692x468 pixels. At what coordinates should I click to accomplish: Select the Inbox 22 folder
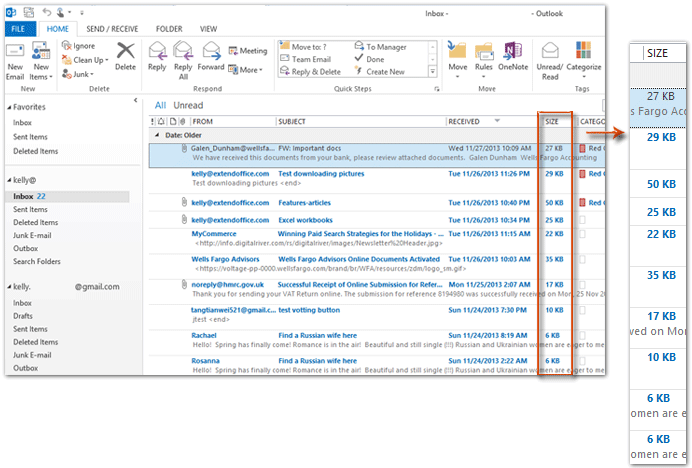click(x=67, y=196)
